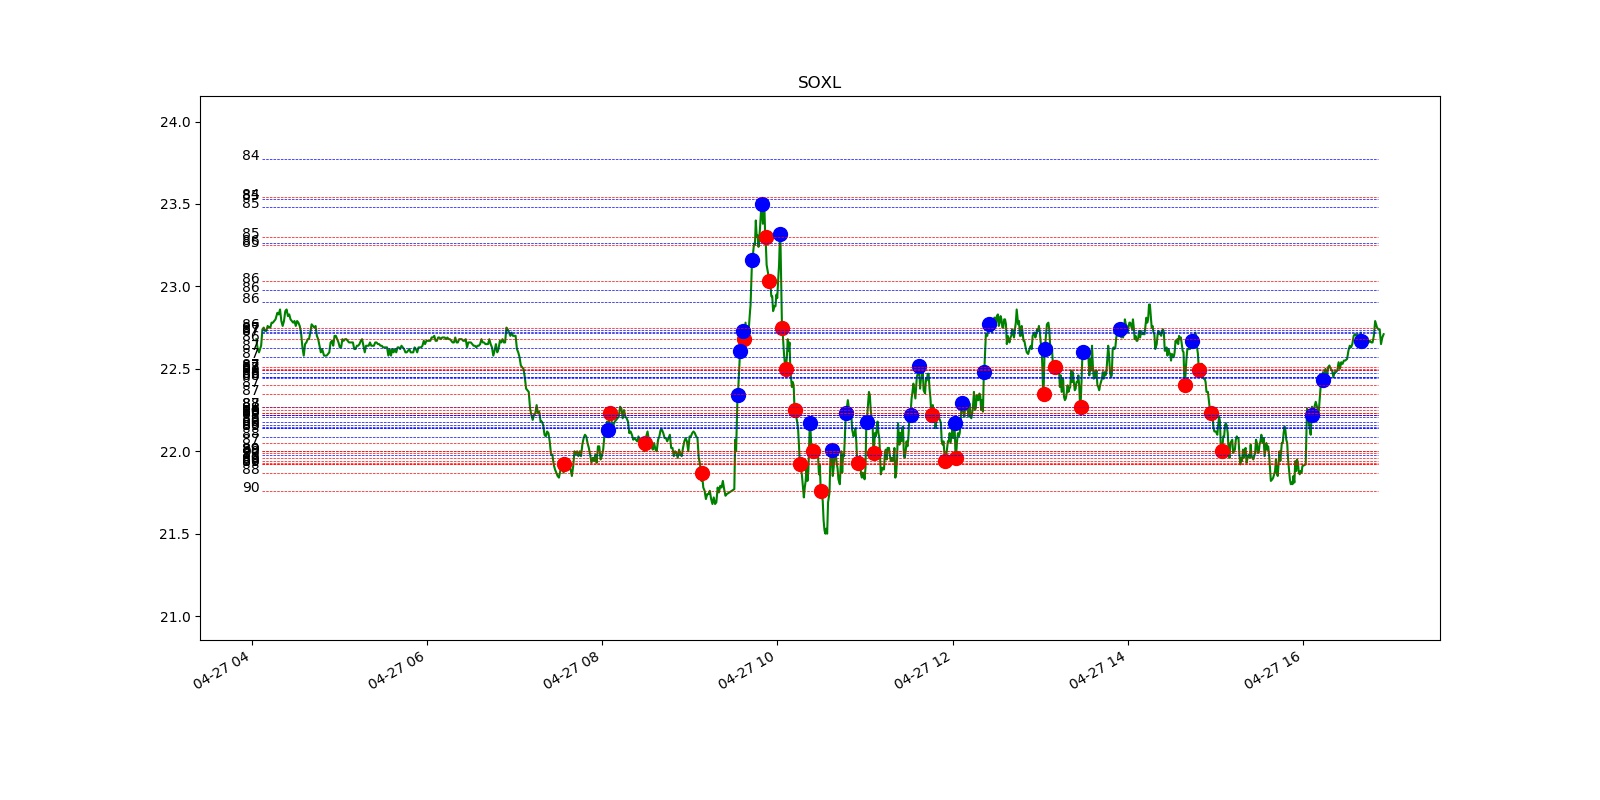Viewport: 1600px width, 800px height.
Task: Click the 23.5 y-axis tick label
Action: (x=174, y=204)
